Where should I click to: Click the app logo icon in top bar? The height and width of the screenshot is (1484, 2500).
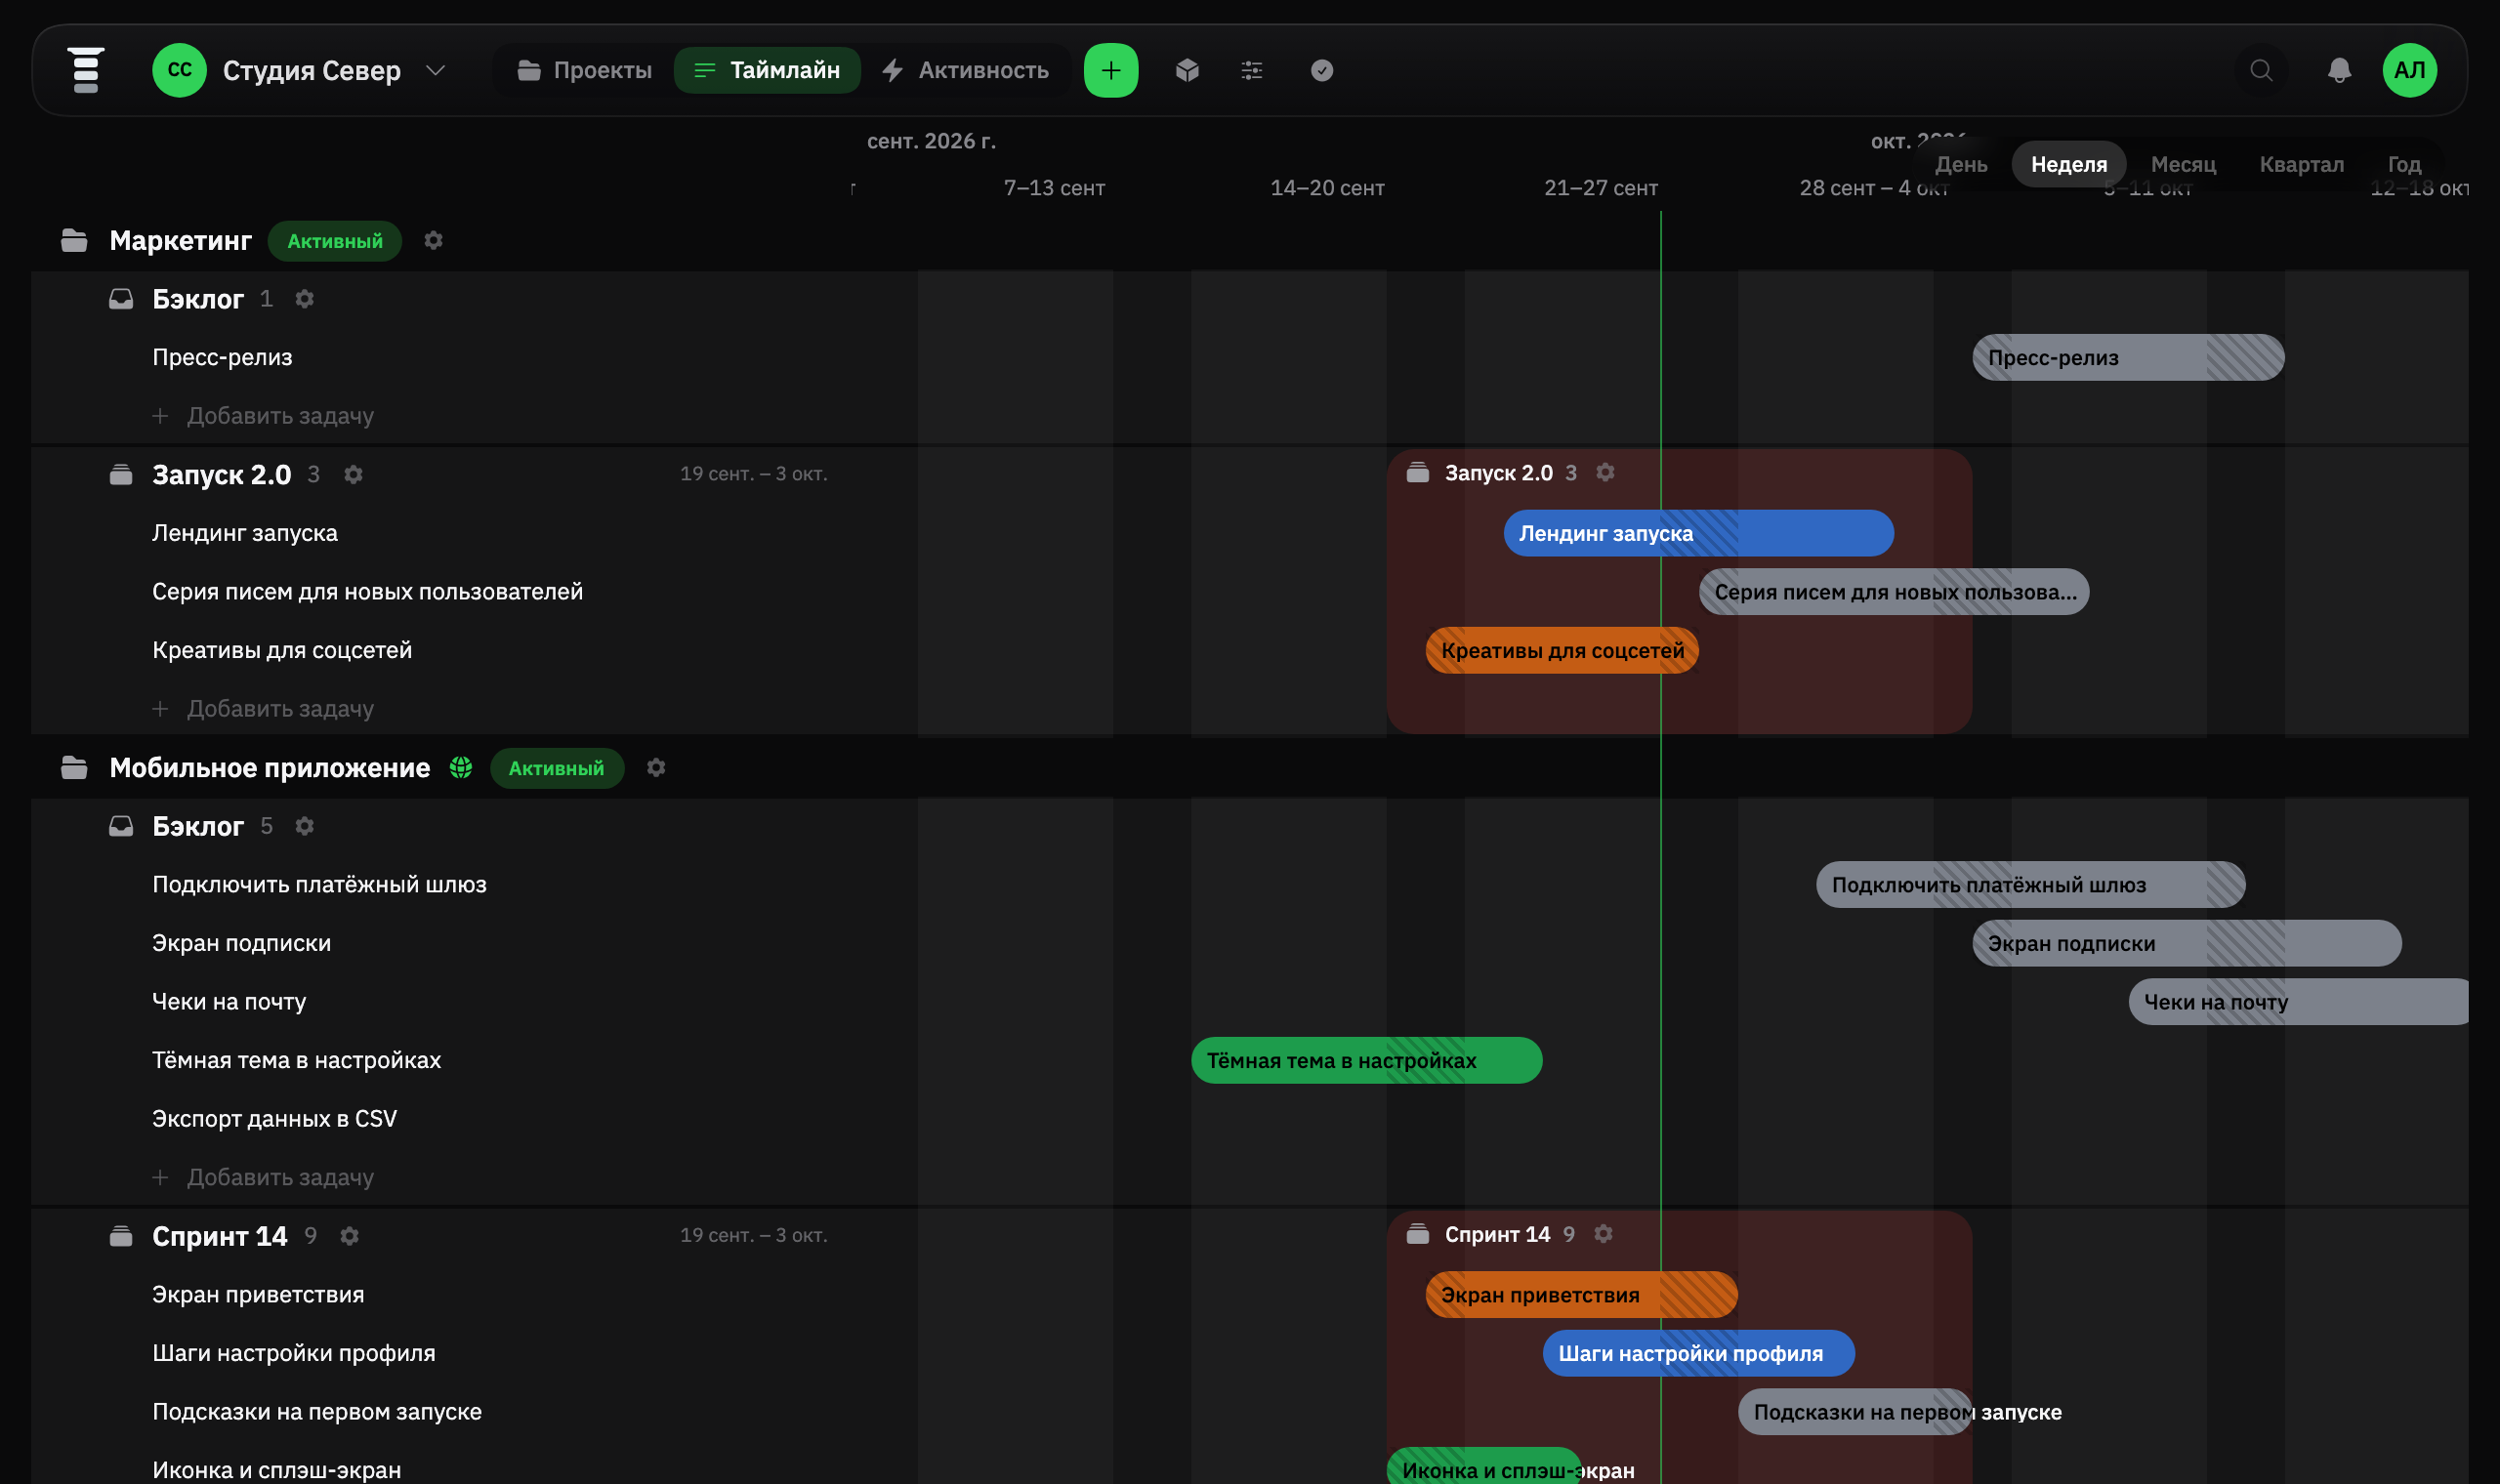point(86,70)
